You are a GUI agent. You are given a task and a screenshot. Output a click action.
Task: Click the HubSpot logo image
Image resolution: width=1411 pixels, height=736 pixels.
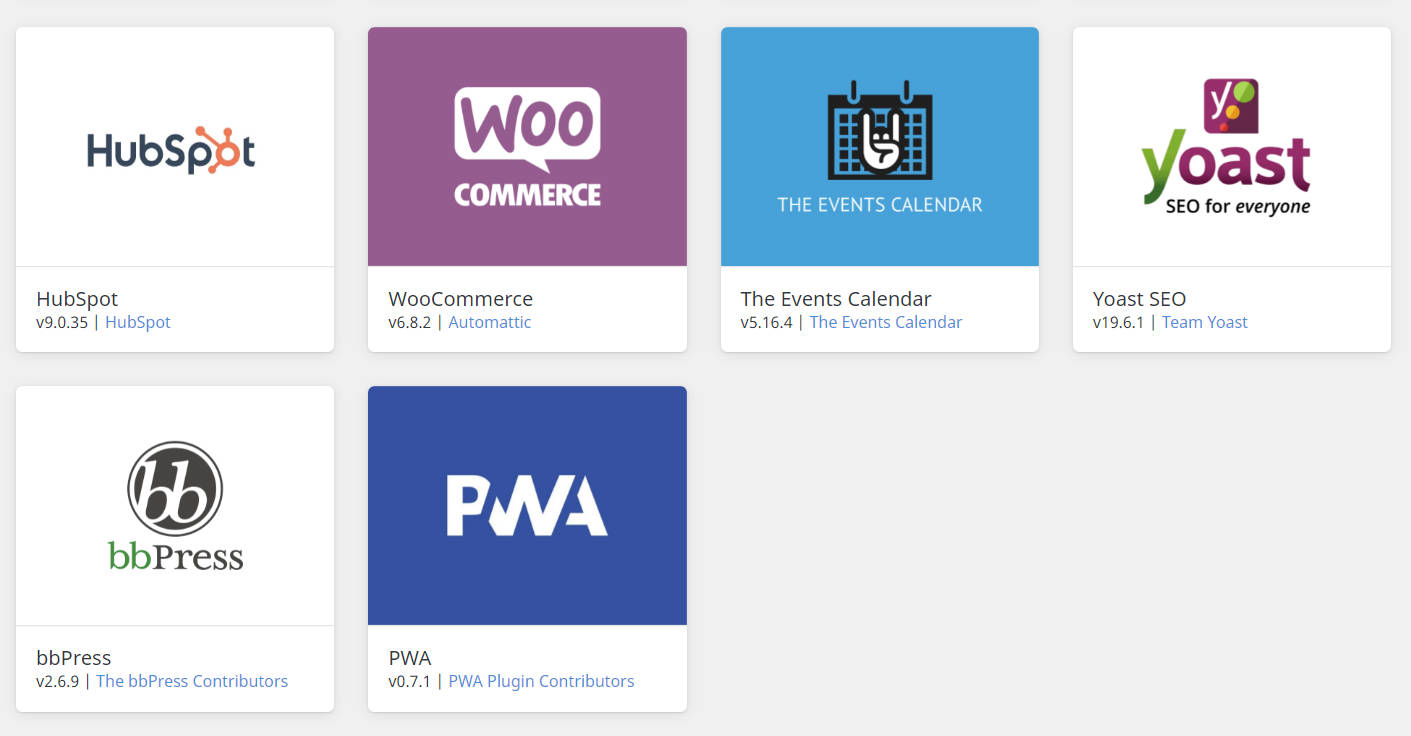coord(175,147)
